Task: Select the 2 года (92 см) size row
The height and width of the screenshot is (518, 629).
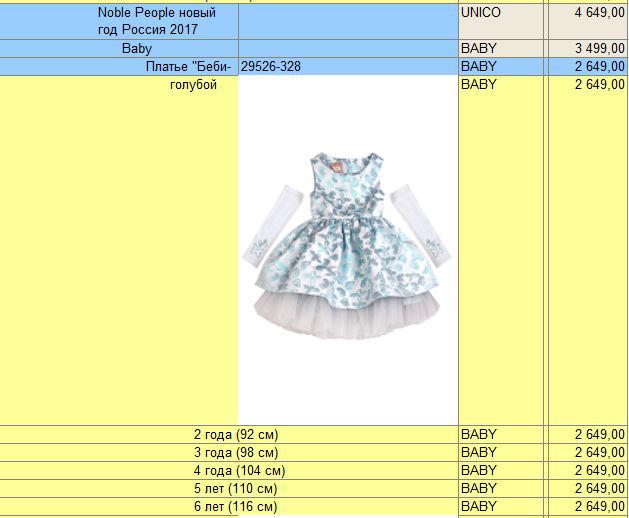Action: point(235,434)
